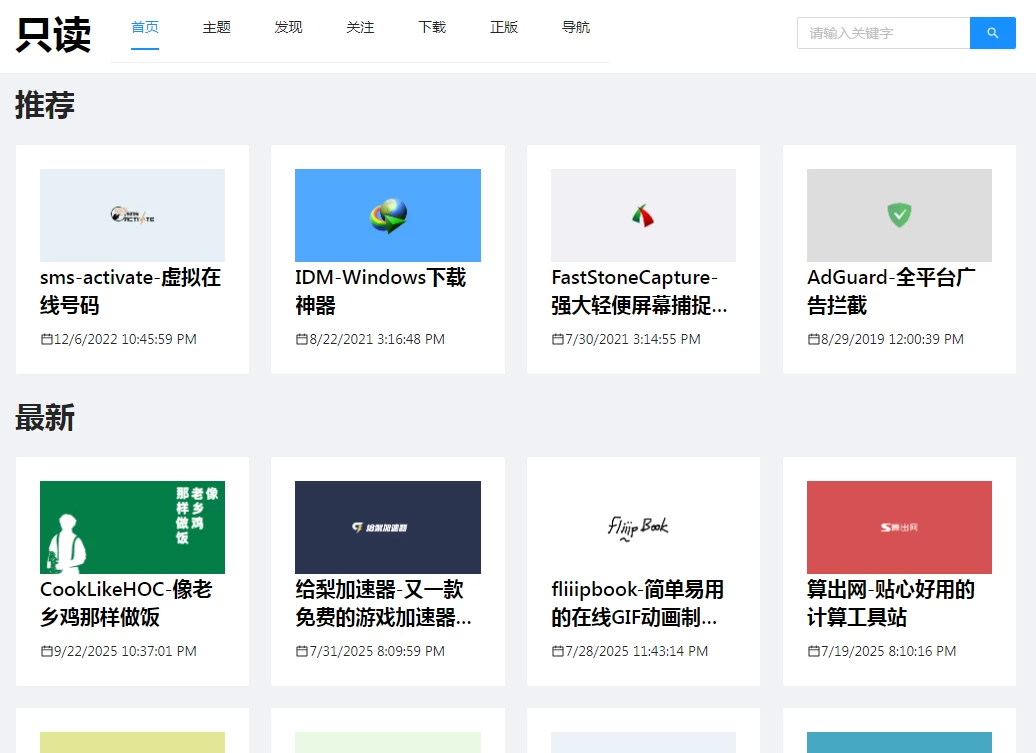Click the AdGuard green shield icon

[899, 214]
